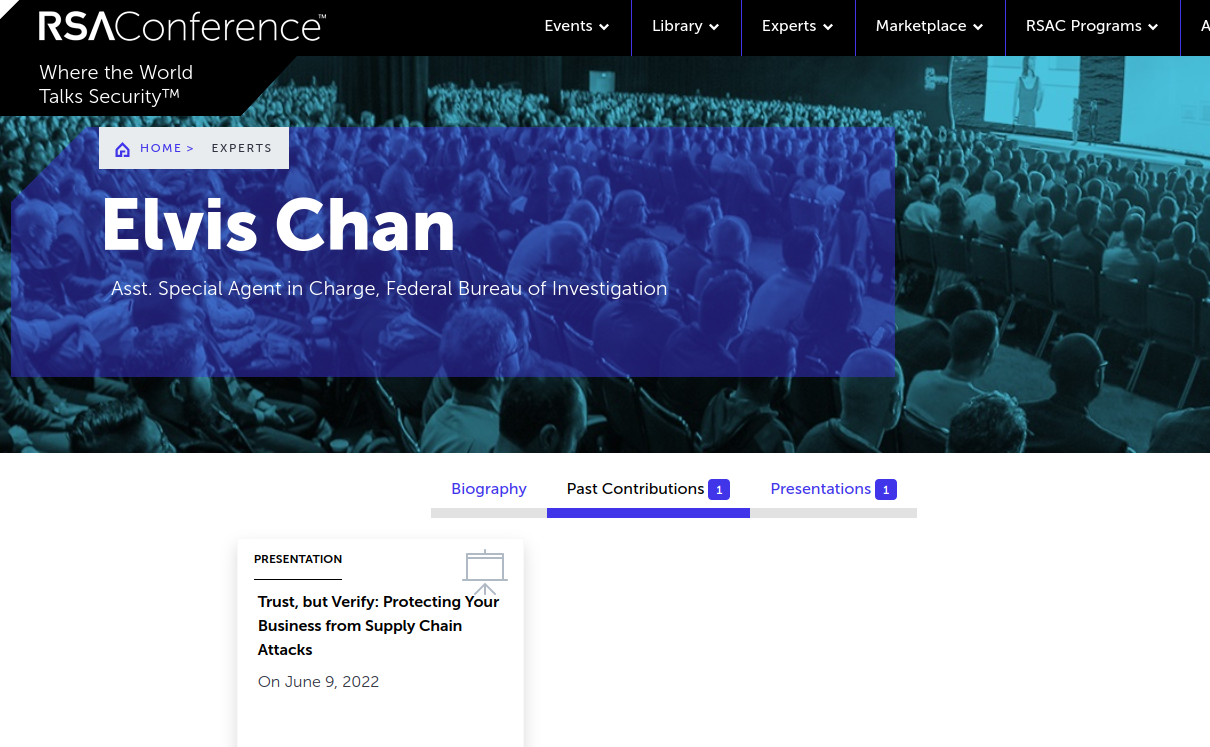Expand the Marketplace menu
This screenshot has width=1210, height=747.
pyautogui.click(x=930, y=27)
